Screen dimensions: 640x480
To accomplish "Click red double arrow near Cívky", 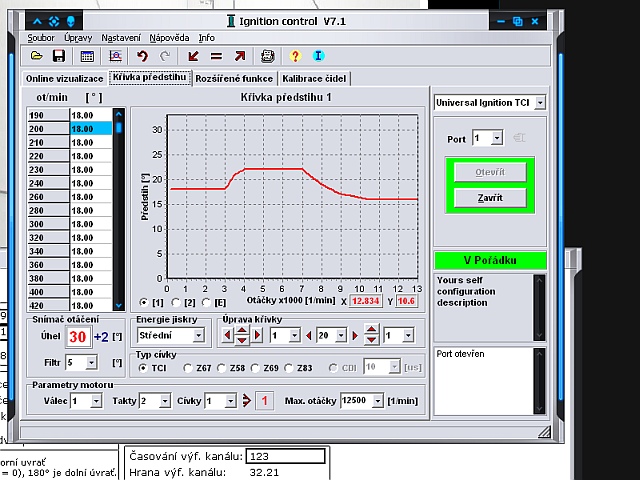I will (246, 400).
